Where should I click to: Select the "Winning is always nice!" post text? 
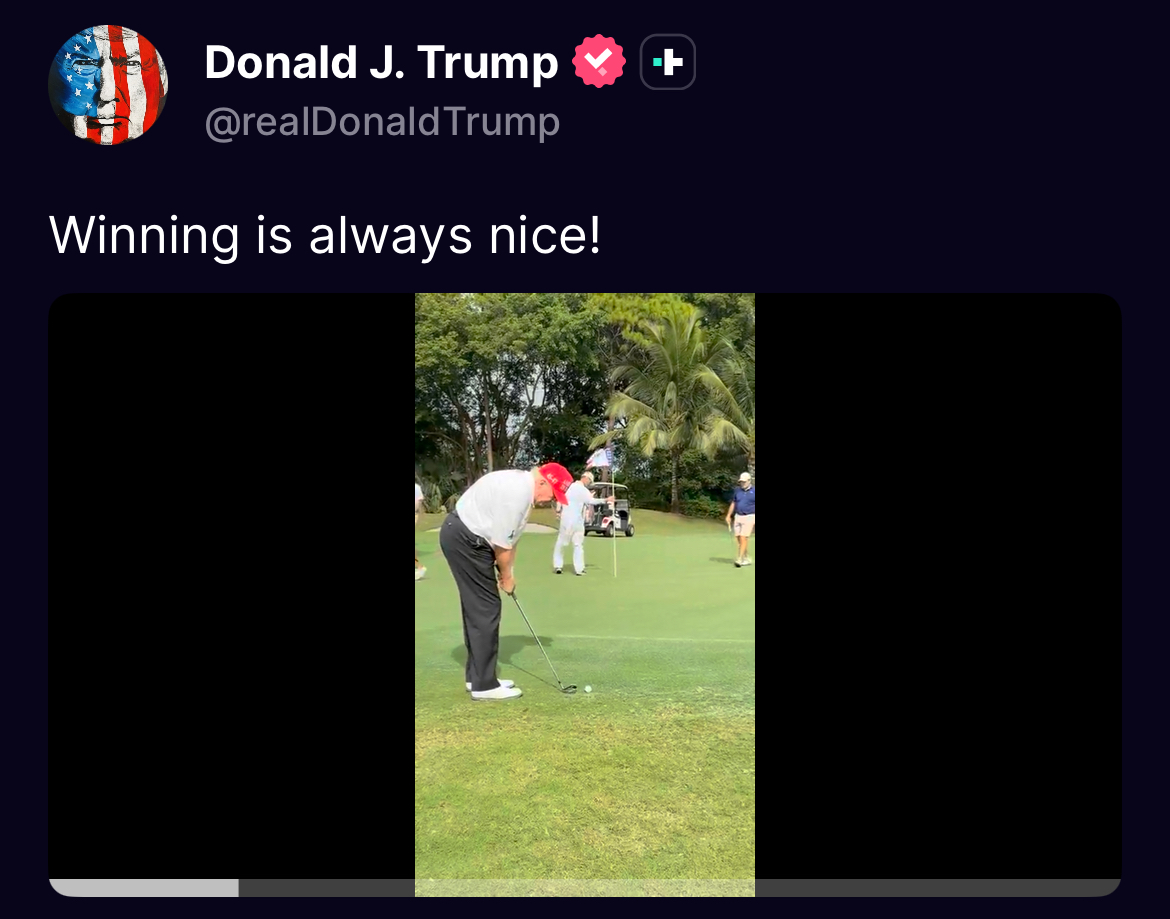pyautogui.click(x=325, y=235)
